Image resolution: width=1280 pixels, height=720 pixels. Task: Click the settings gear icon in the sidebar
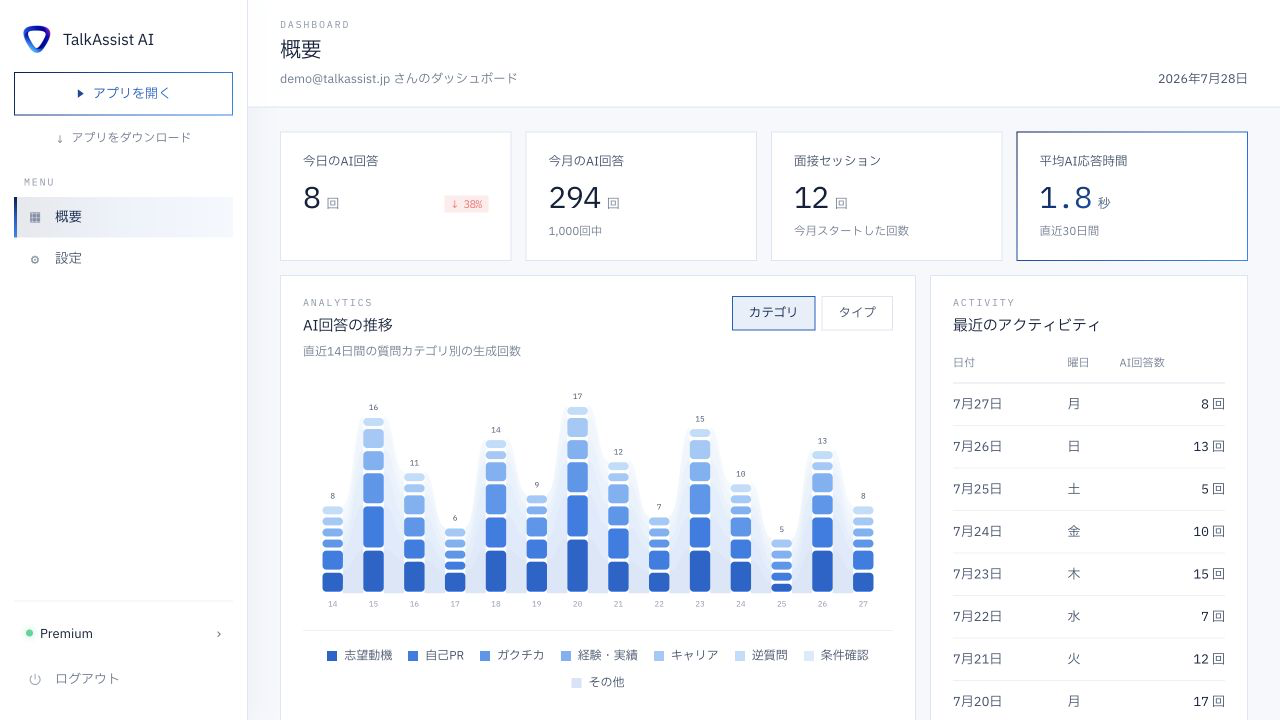(x=35, y=259)
